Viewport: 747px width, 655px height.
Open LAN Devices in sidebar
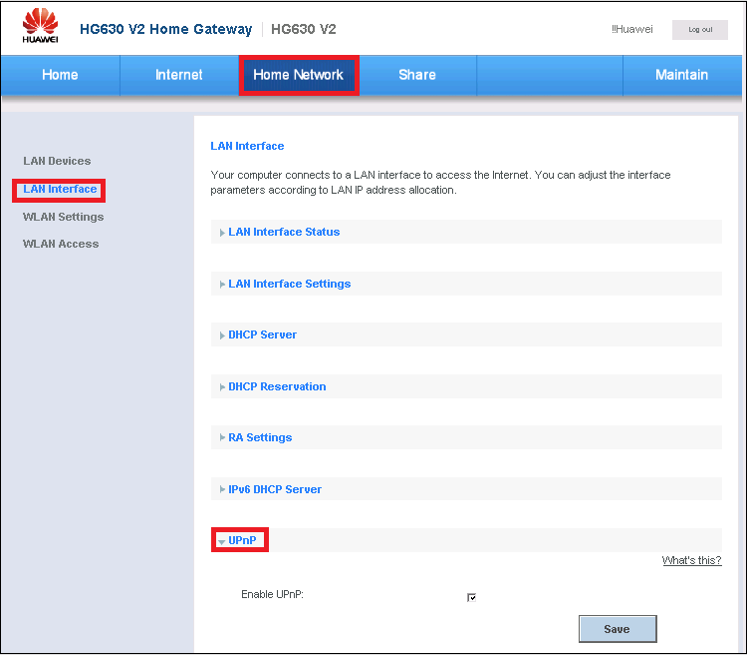[57, 161]
